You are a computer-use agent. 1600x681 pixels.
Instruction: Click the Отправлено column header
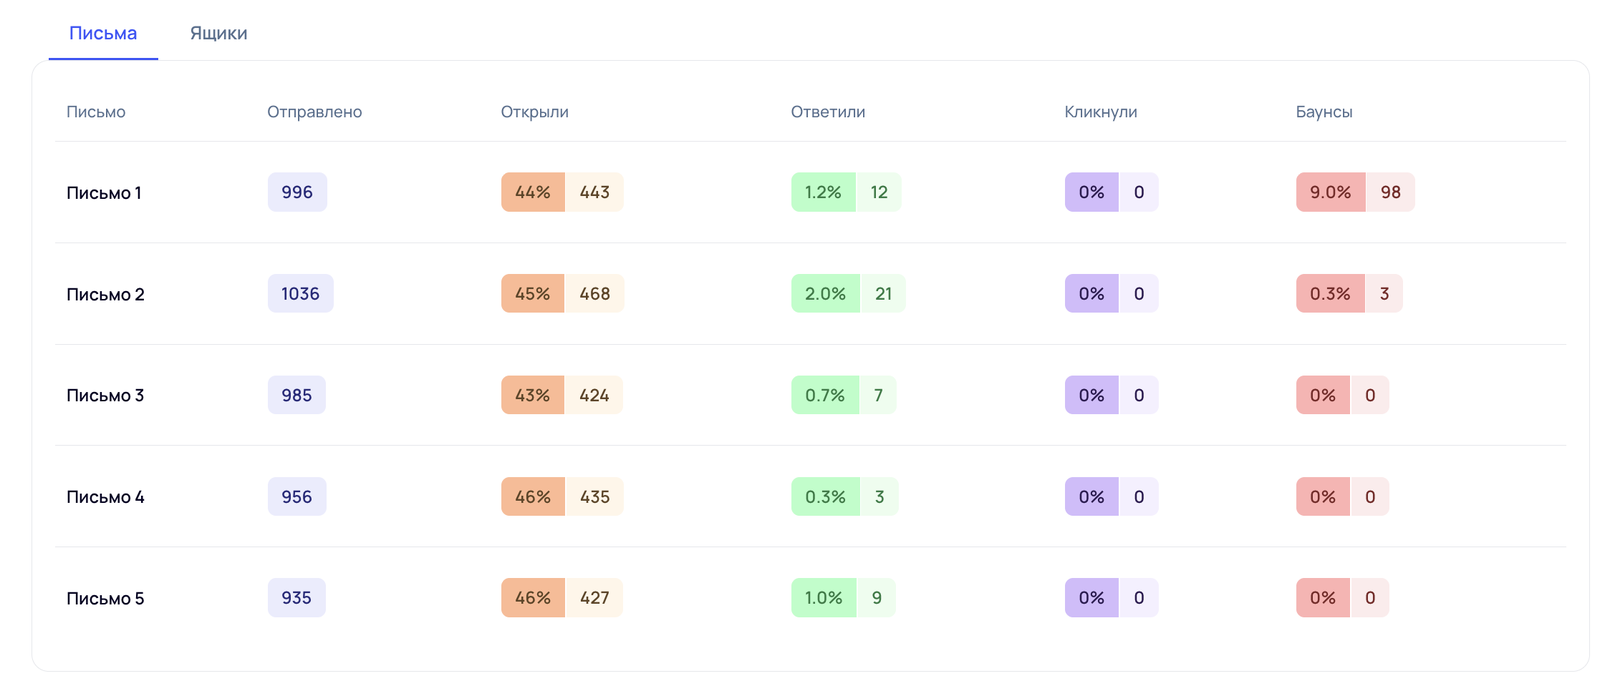(x=314, y=112)
